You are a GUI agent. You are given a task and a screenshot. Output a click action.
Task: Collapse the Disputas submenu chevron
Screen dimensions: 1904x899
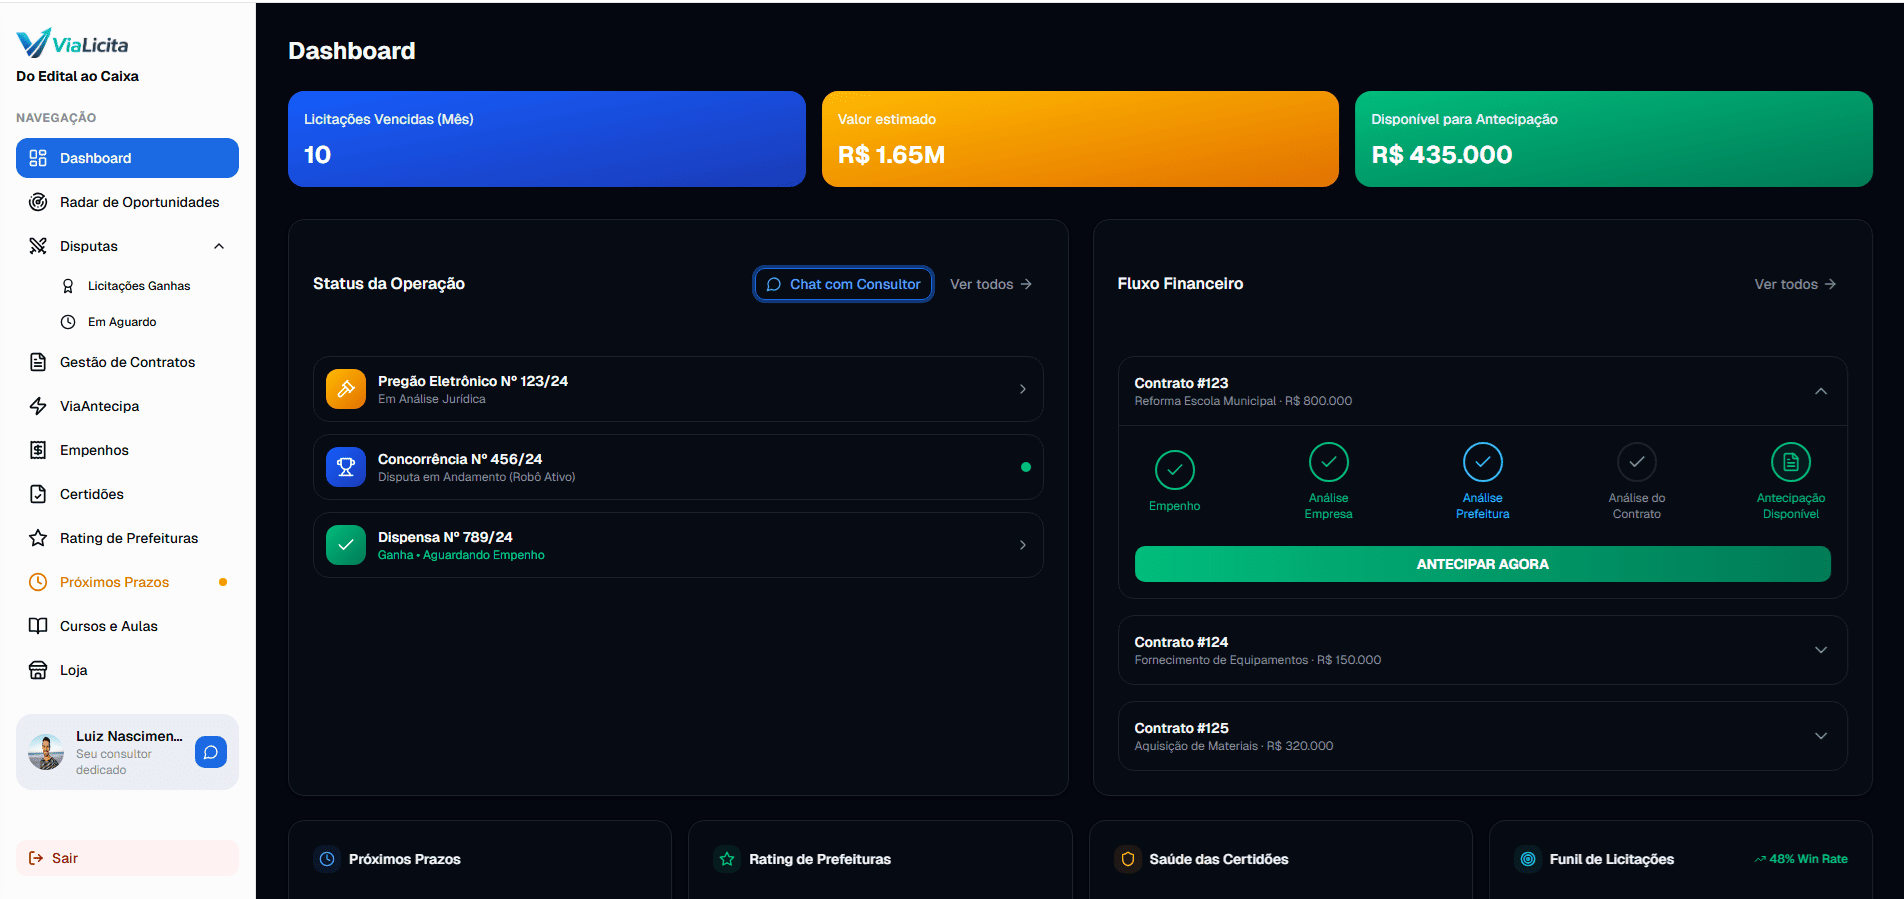click(219, 246)
